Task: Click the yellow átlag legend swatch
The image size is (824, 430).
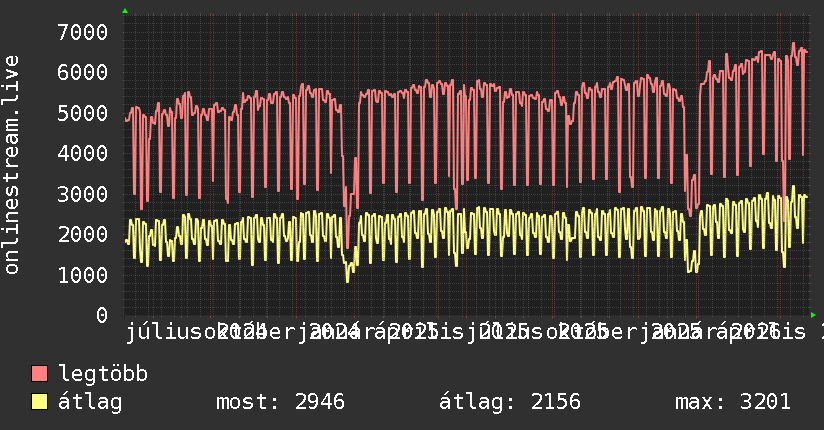Action: pos(39,402)
